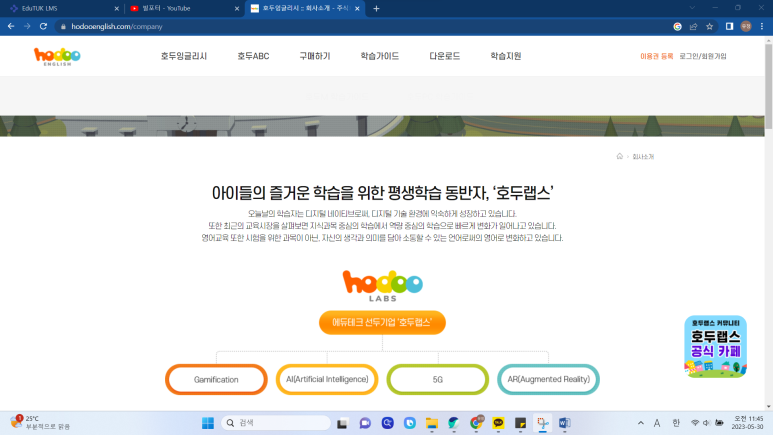Share this page via the share icon
Viewport: 773px width, 435px height.
click(693, 27)
